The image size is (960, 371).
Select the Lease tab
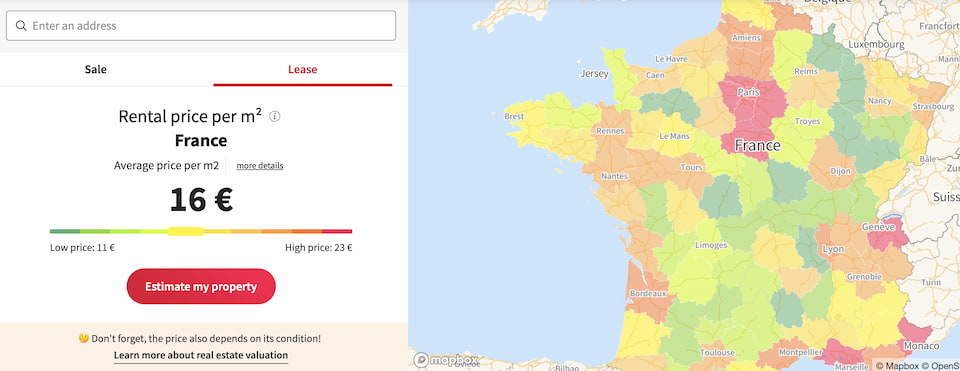pyautogui.click(x=302, y=69)
